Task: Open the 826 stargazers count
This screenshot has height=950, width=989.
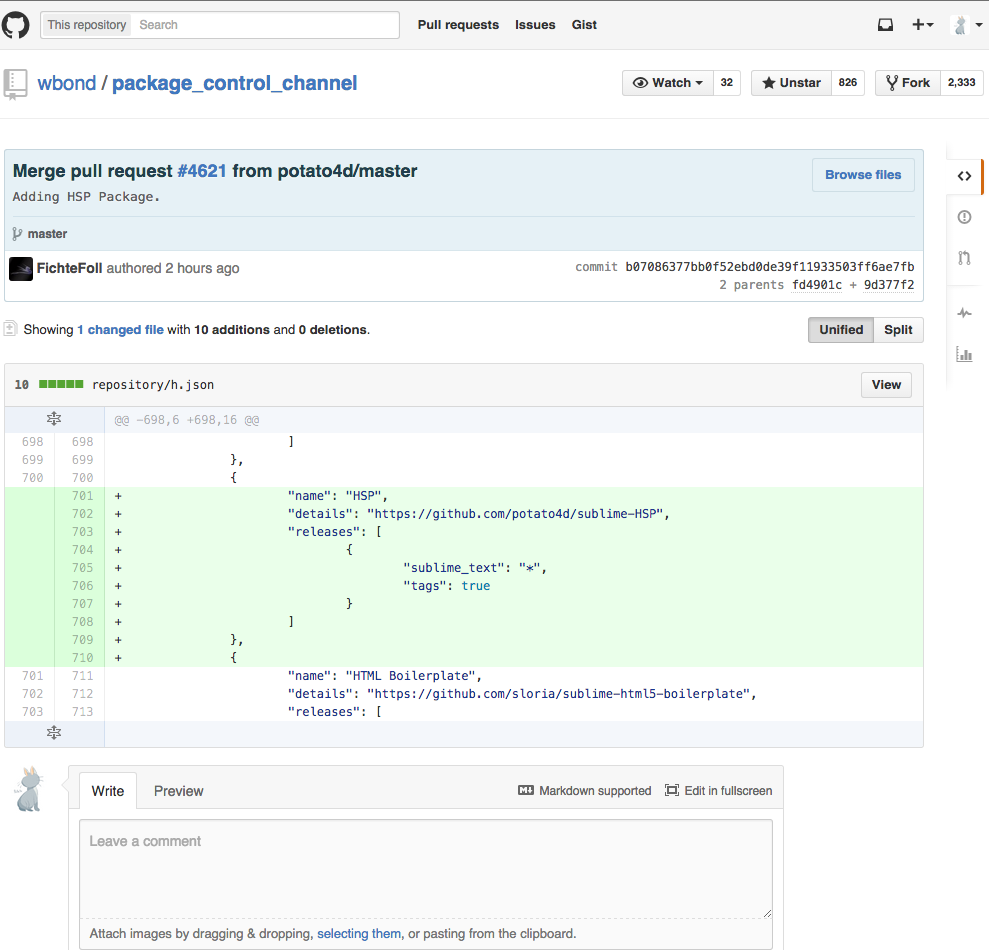Action: coord(848,83)
